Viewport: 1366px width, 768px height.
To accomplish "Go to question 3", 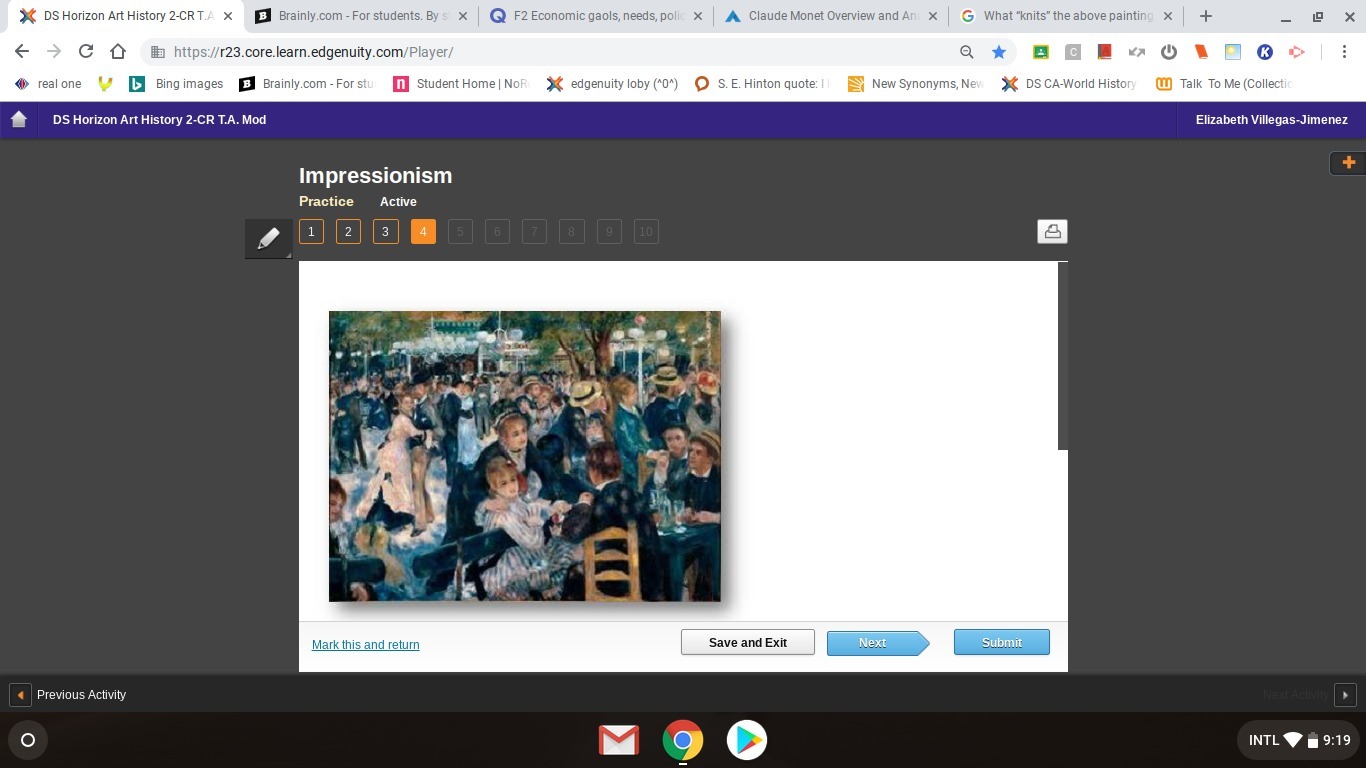I will 385,232.
